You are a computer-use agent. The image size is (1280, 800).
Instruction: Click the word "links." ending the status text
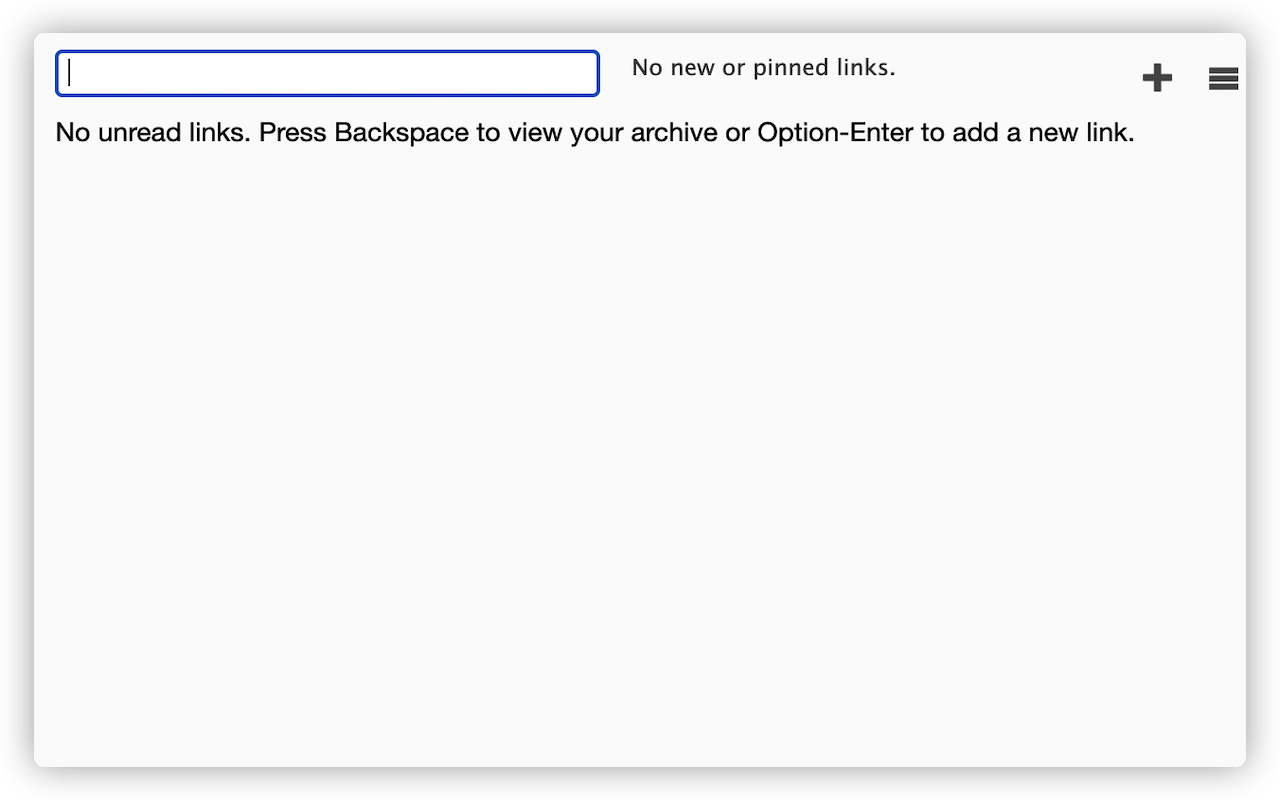tap(866, 68)
